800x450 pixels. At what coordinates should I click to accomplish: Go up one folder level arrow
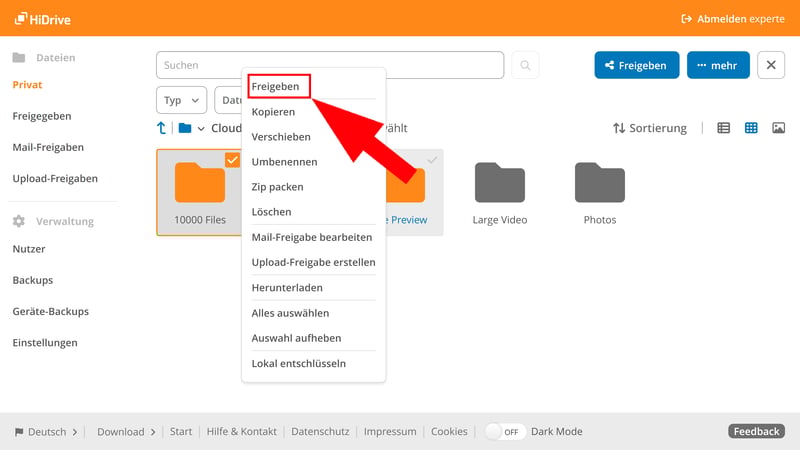tap(162, 128)
